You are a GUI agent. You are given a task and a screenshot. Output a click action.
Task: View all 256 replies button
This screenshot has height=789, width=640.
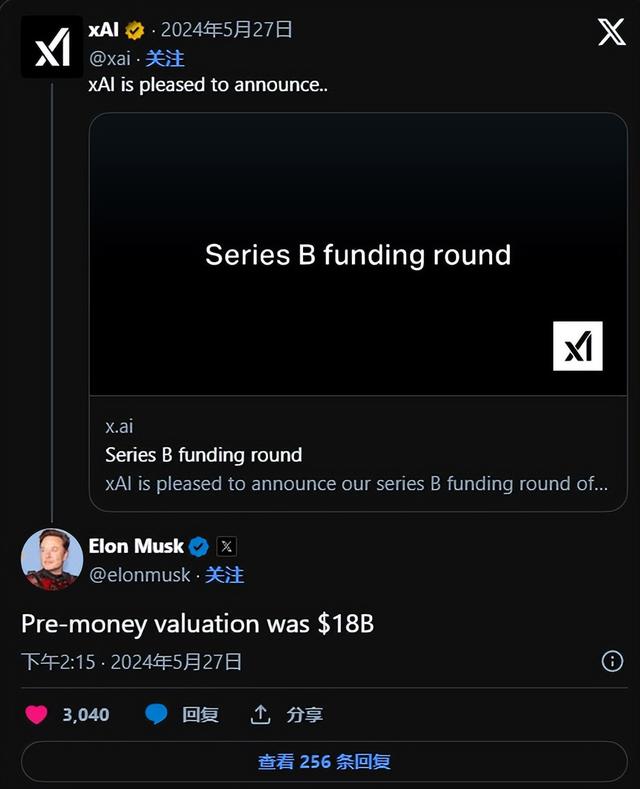pyautogui.click(x=324, y=761)
